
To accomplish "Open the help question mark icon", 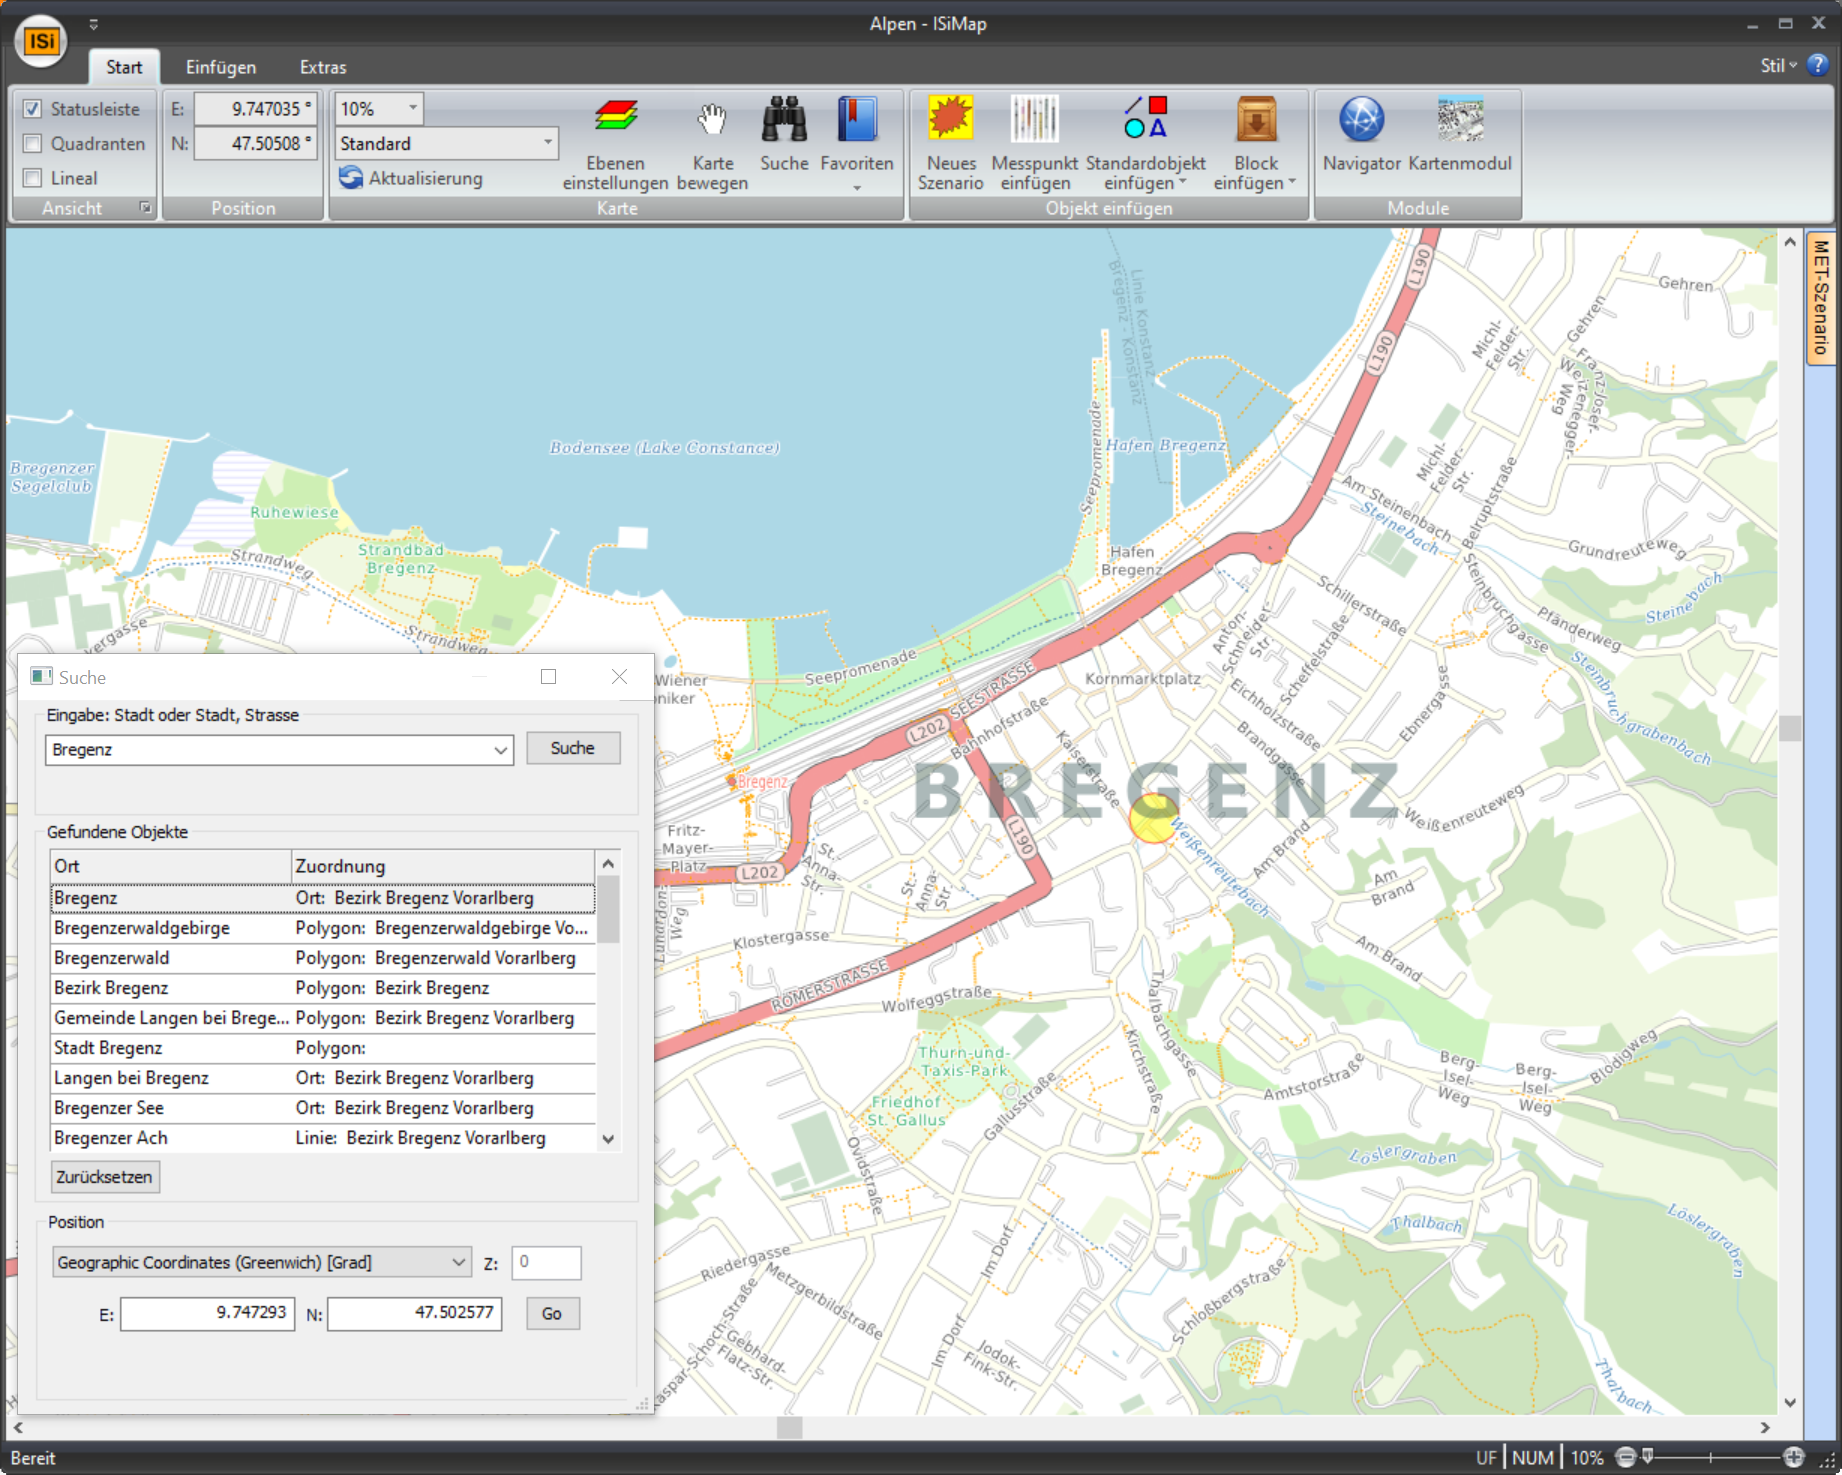I will coord(1818,65).
